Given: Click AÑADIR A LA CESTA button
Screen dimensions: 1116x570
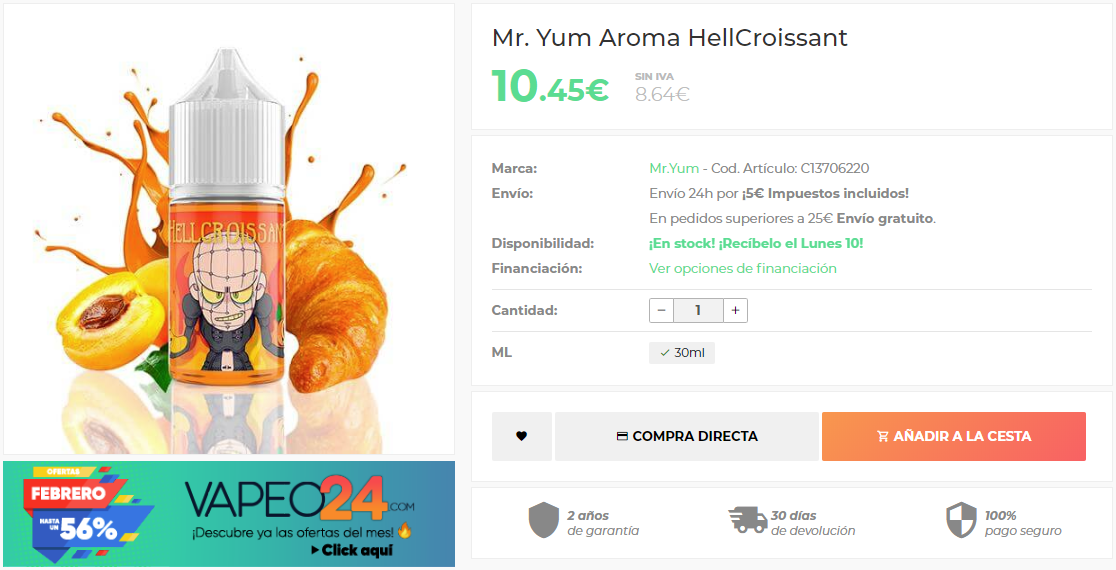Looking at the screenshot, I should click(954, 436).
